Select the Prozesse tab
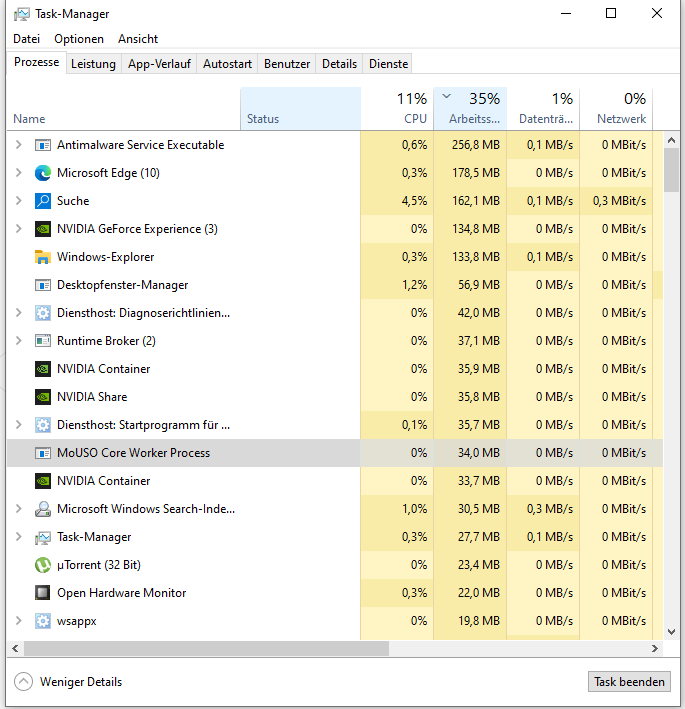This screenshot has width=685, height=709. 37,62
